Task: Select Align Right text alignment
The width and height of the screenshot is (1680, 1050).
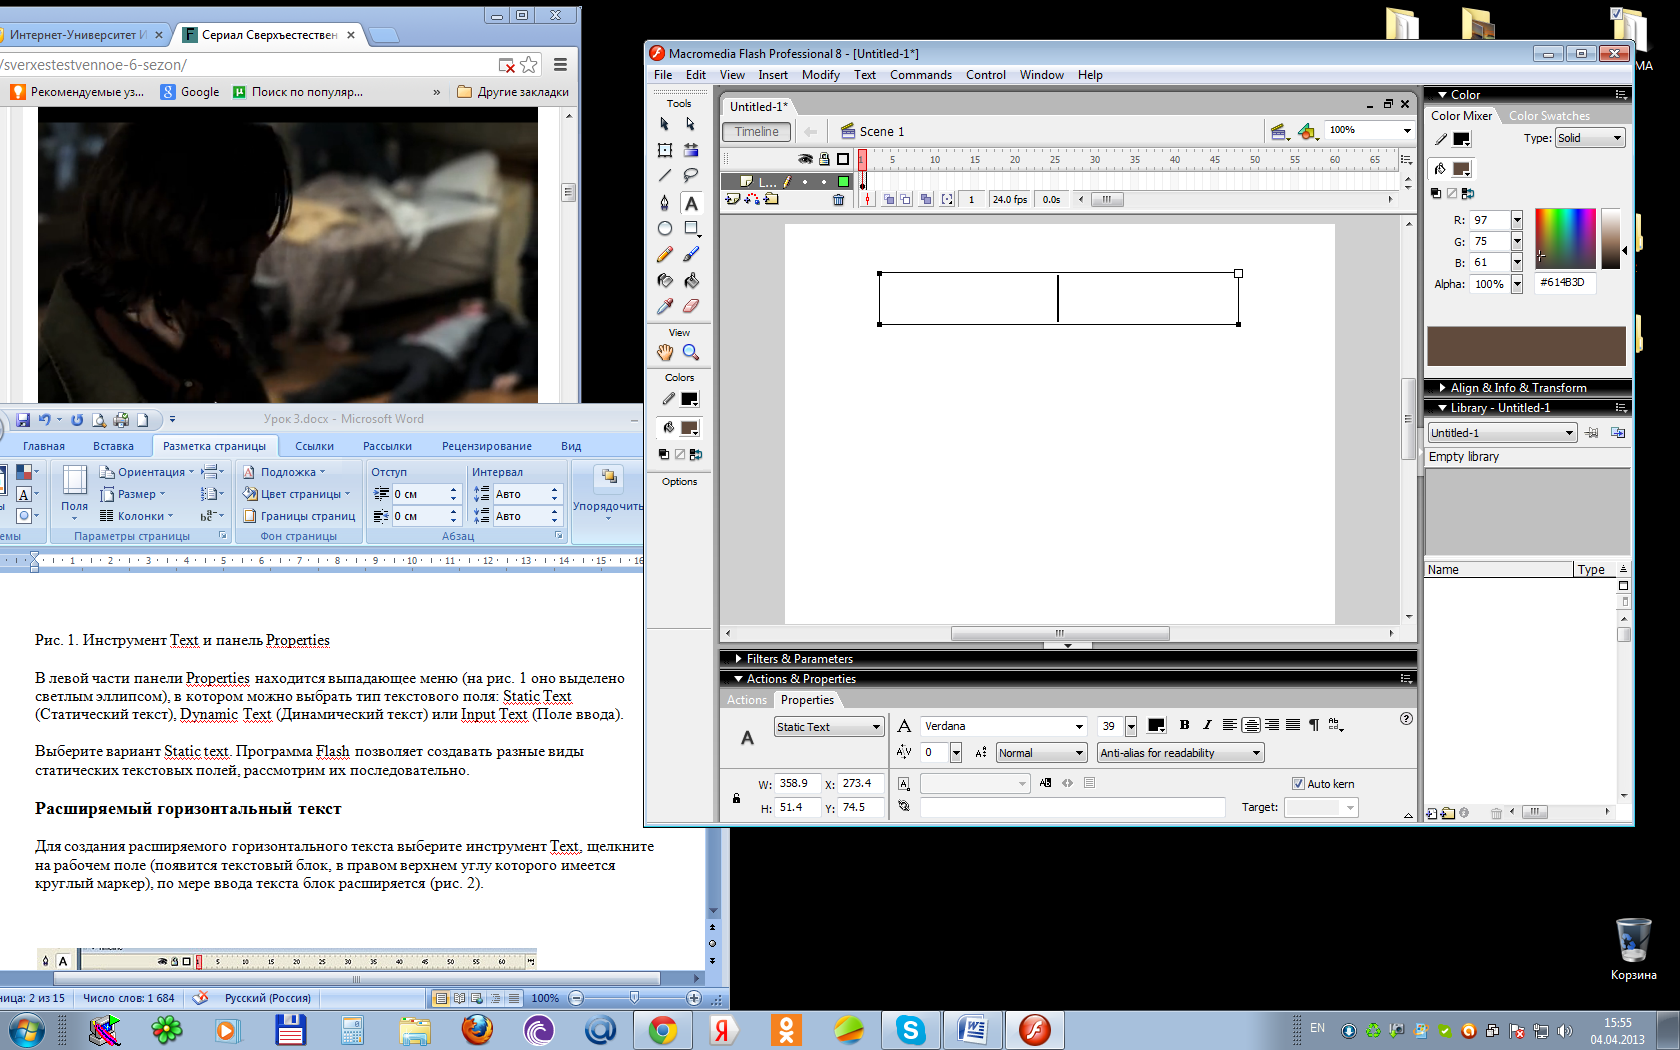Action: 1272,725
